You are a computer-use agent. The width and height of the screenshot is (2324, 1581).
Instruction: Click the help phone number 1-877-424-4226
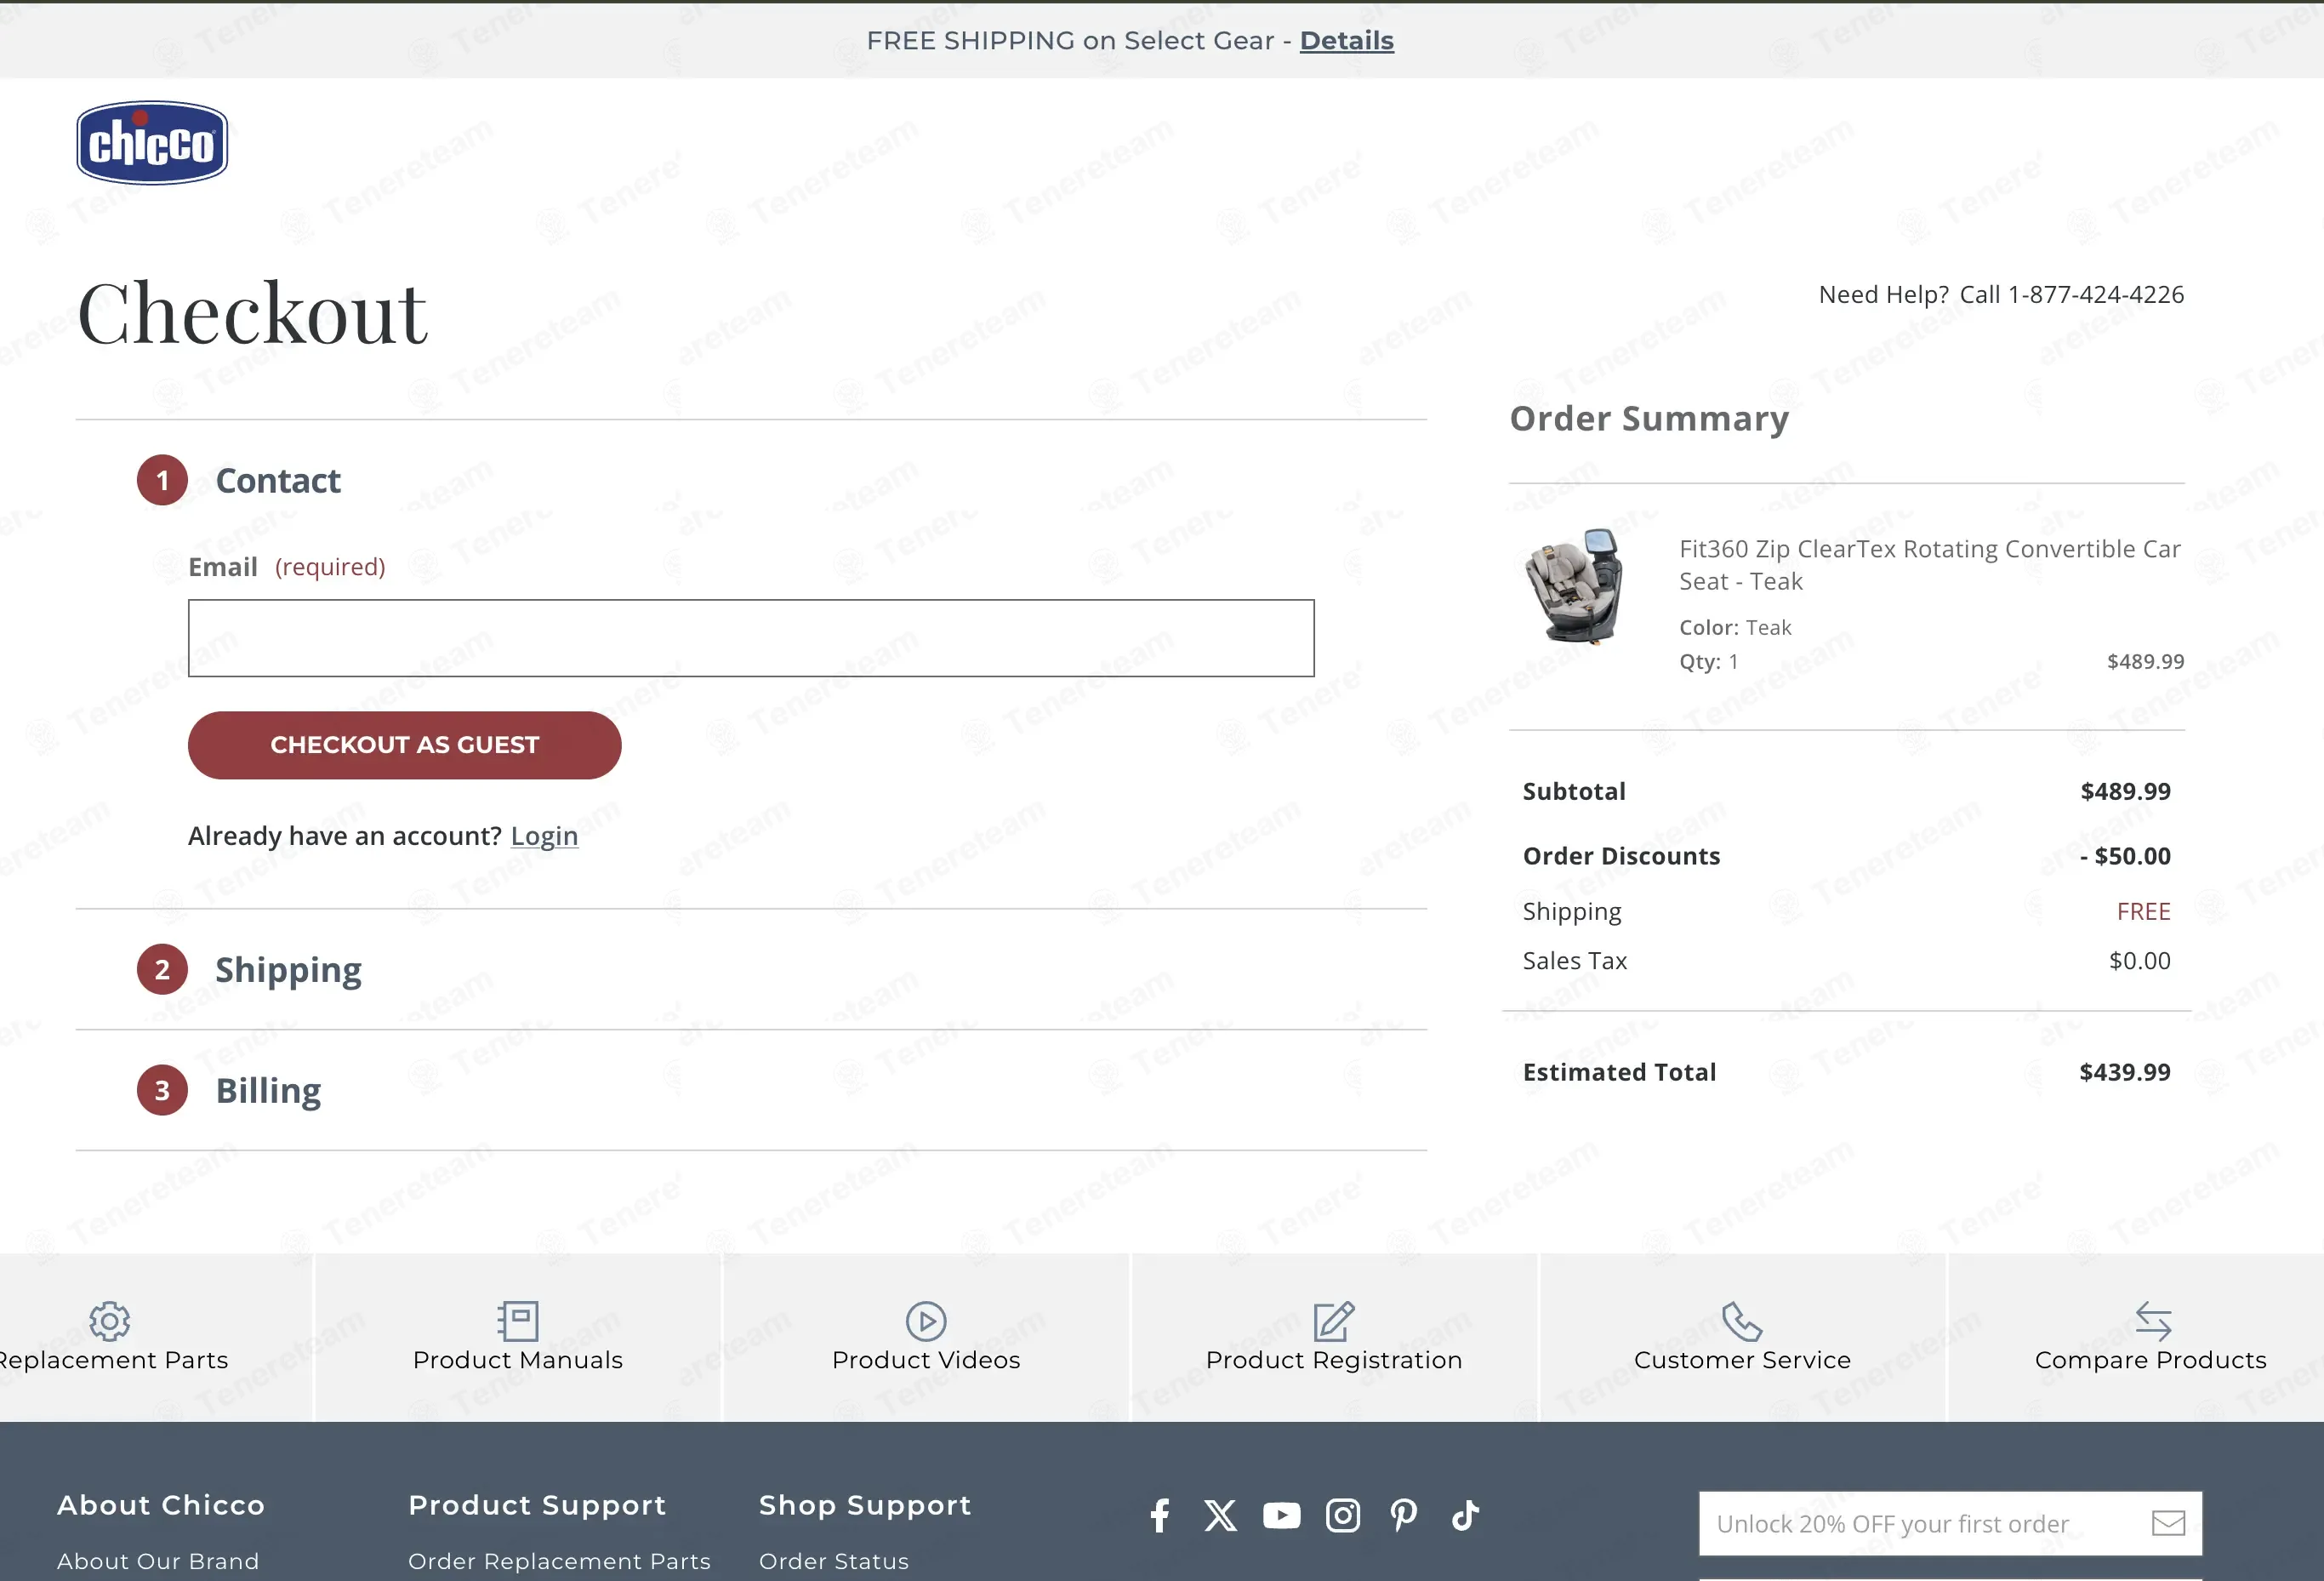tap(2096, 295)
